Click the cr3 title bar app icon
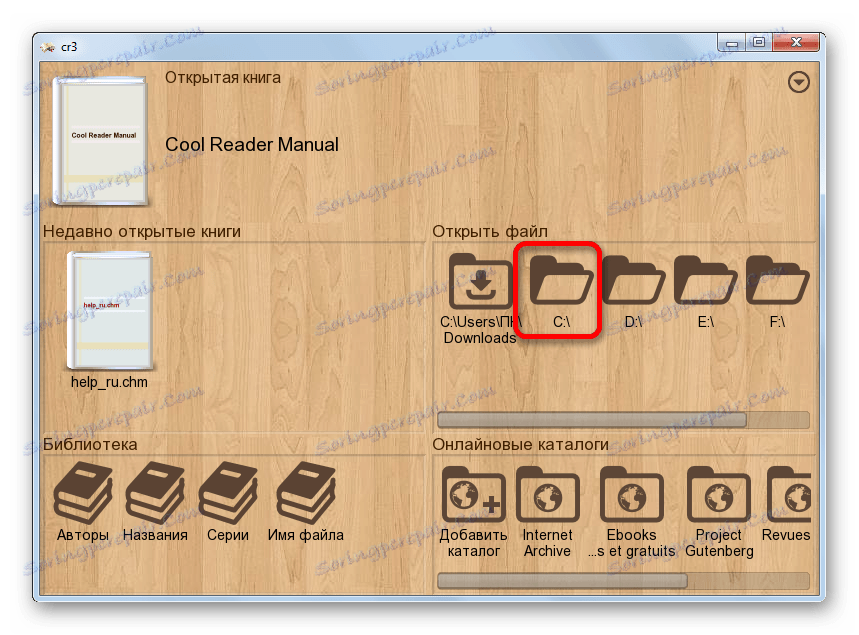 (48, 47)
